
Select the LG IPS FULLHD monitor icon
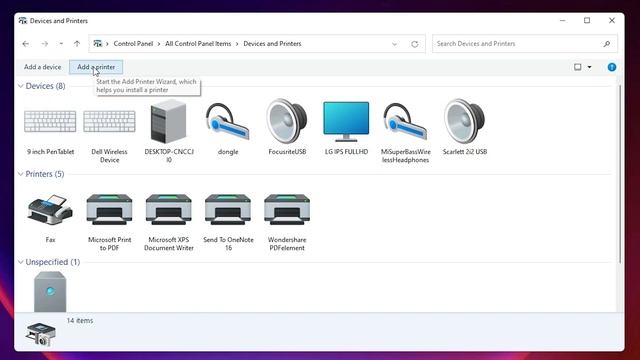[346, 121]
